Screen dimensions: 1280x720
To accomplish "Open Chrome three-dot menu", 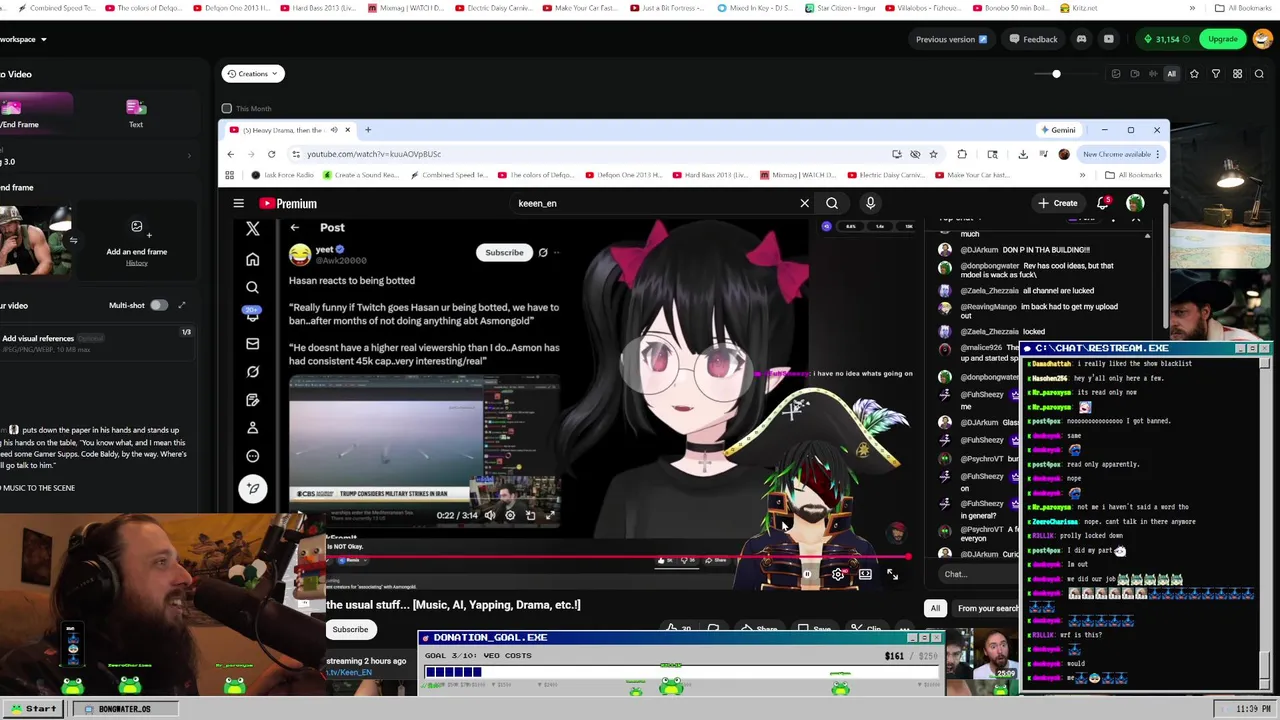I will (x=1157, y=154).
